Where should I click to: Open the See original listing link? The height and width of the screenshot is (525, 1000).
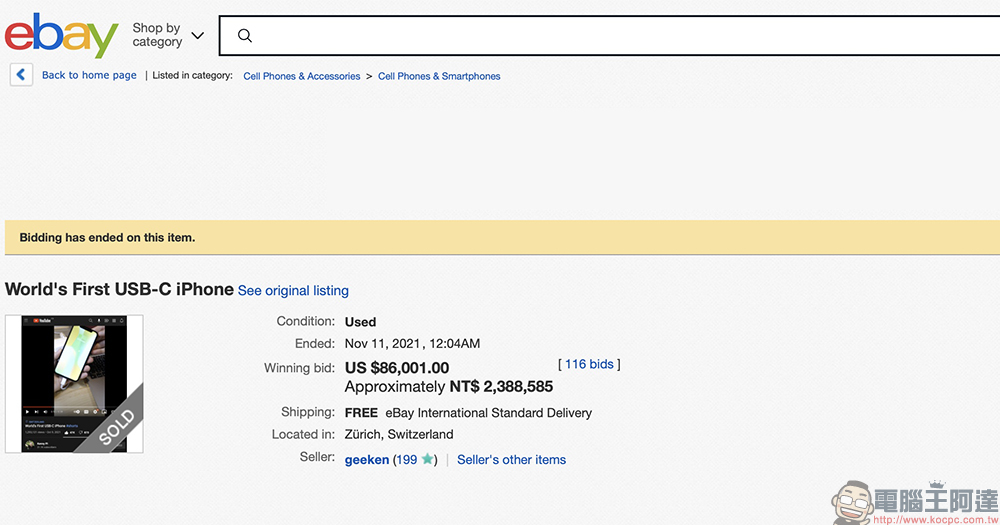pyautogui.click(x=293, y=291)
